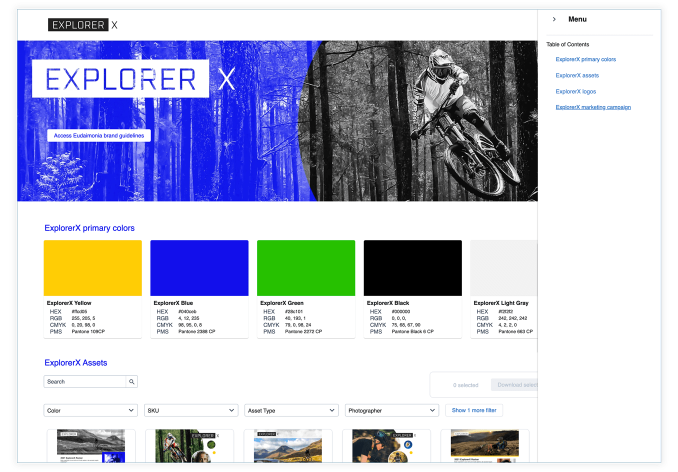Click the ExplorerX logo in header
The image size is (678, 472).
pos(83,24)
